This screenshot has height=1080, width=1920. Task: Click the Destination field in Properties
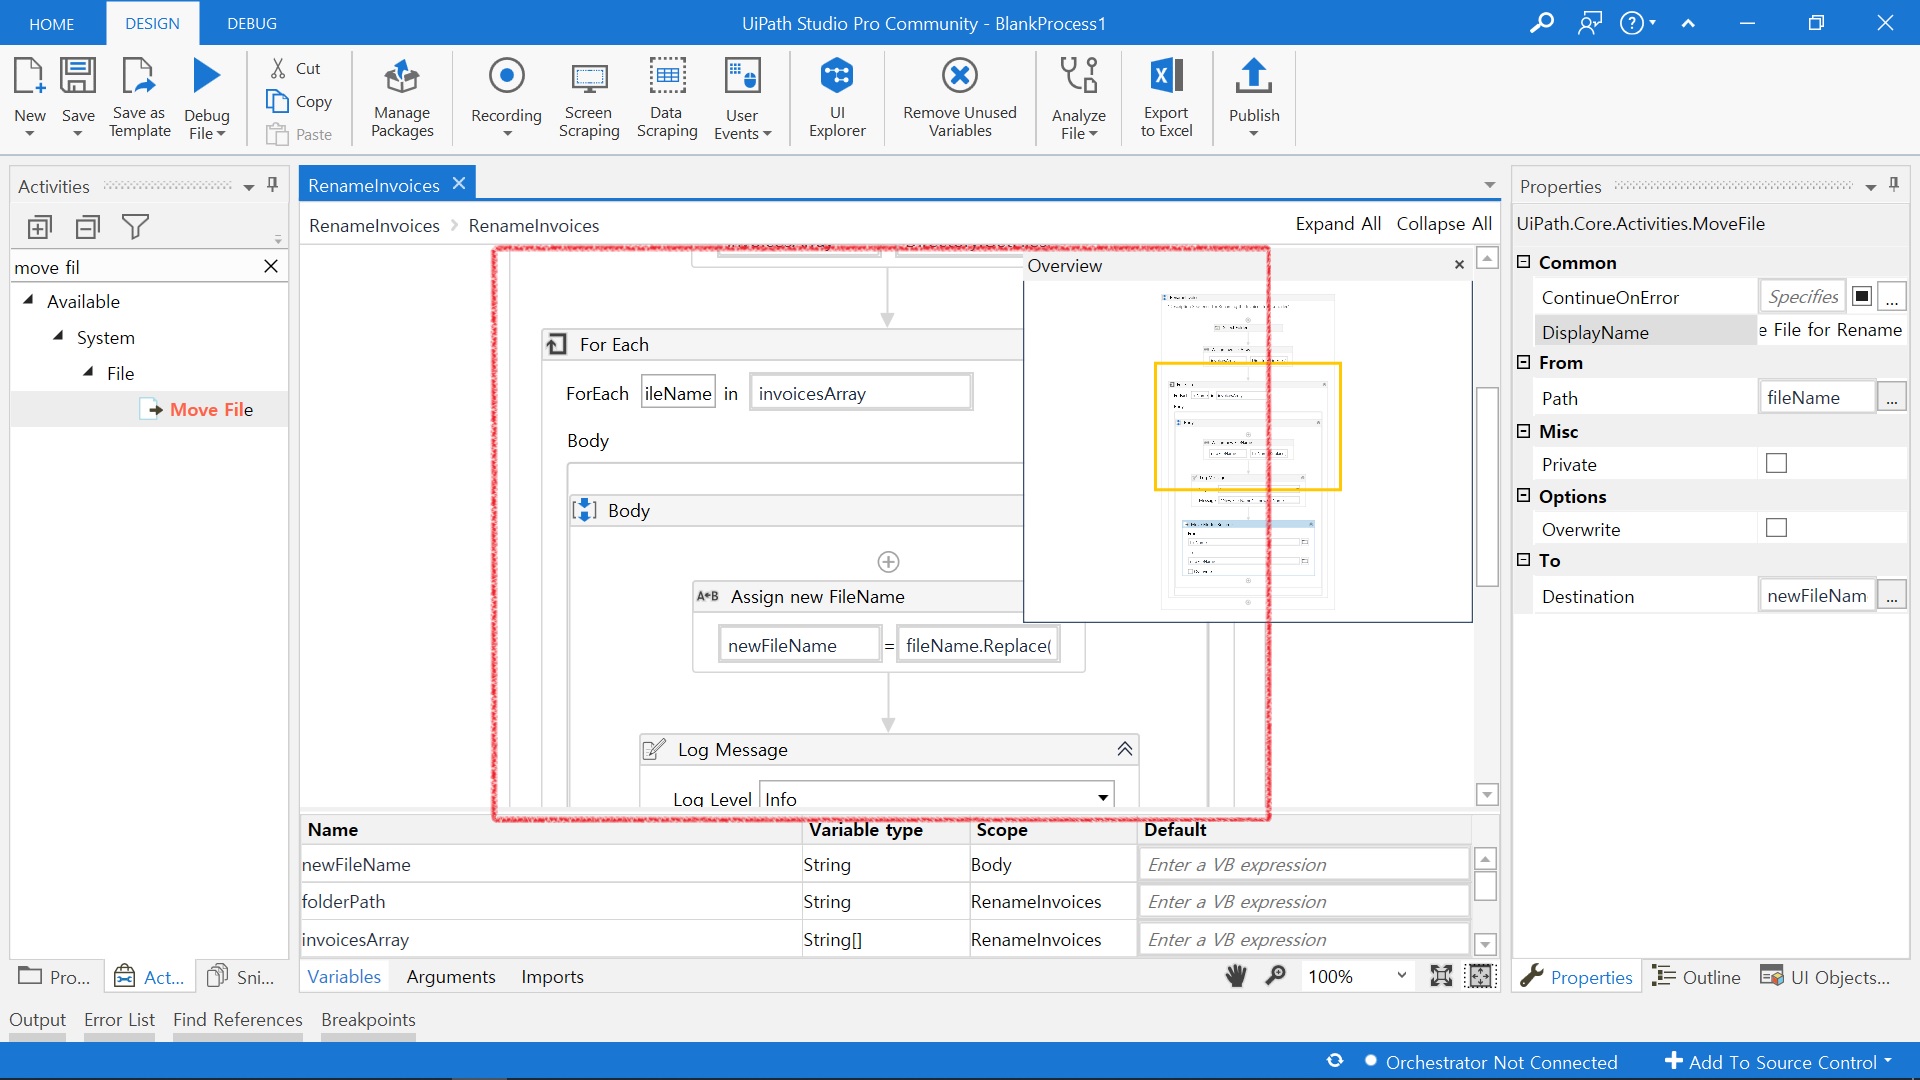pyautogui.click(x=1815, y=596)
